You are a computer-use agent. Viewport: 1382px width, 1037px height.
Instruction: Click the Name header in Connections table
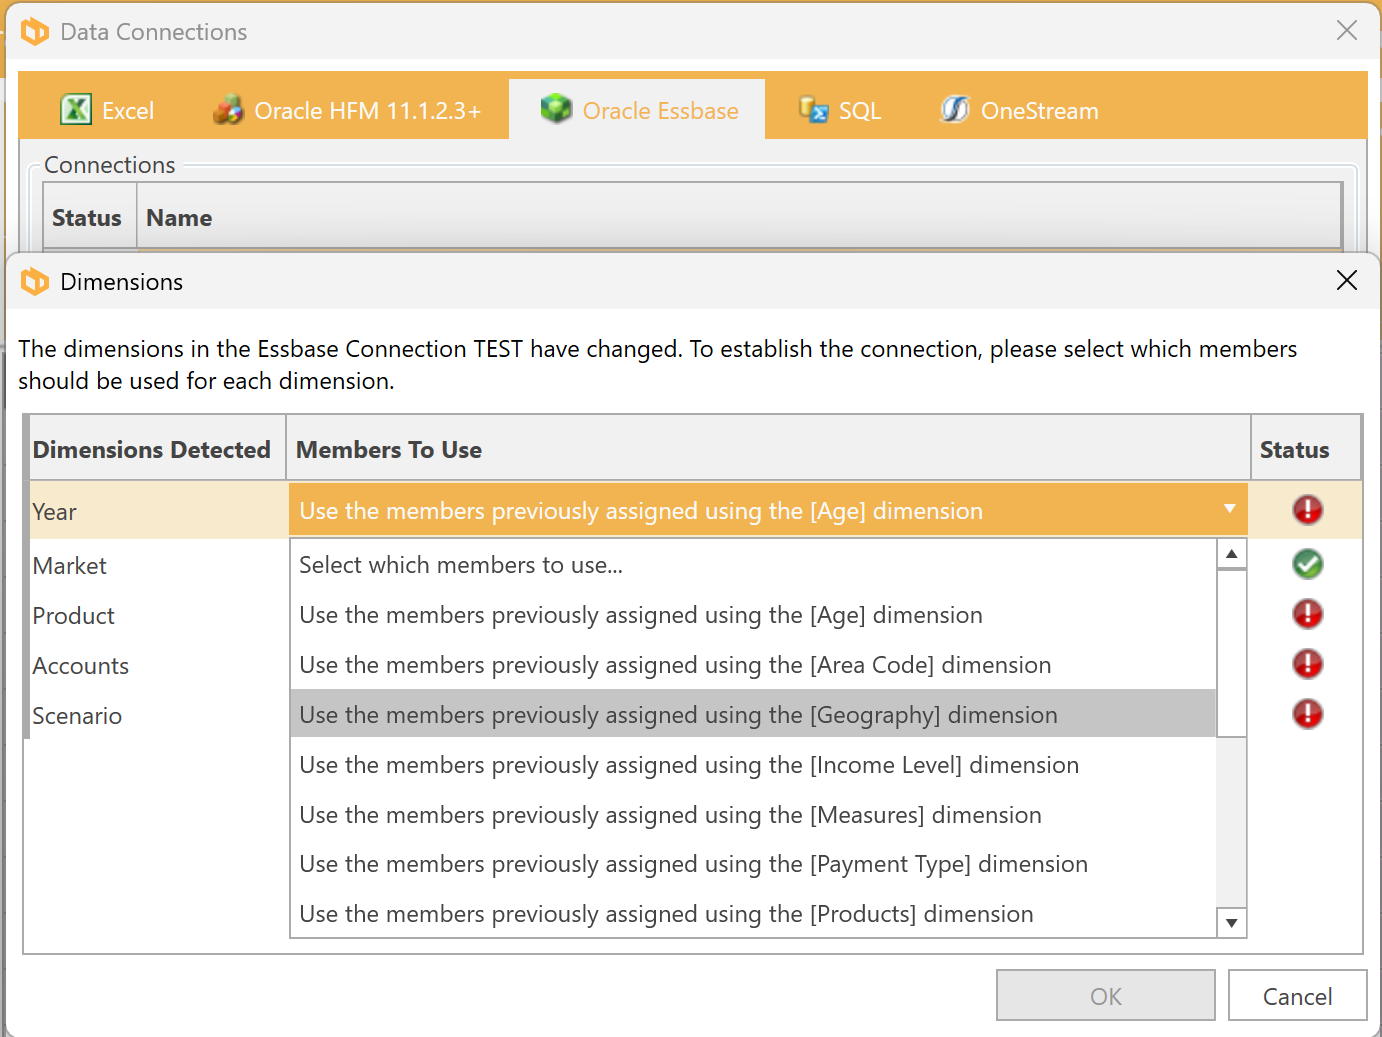[739, 217]
